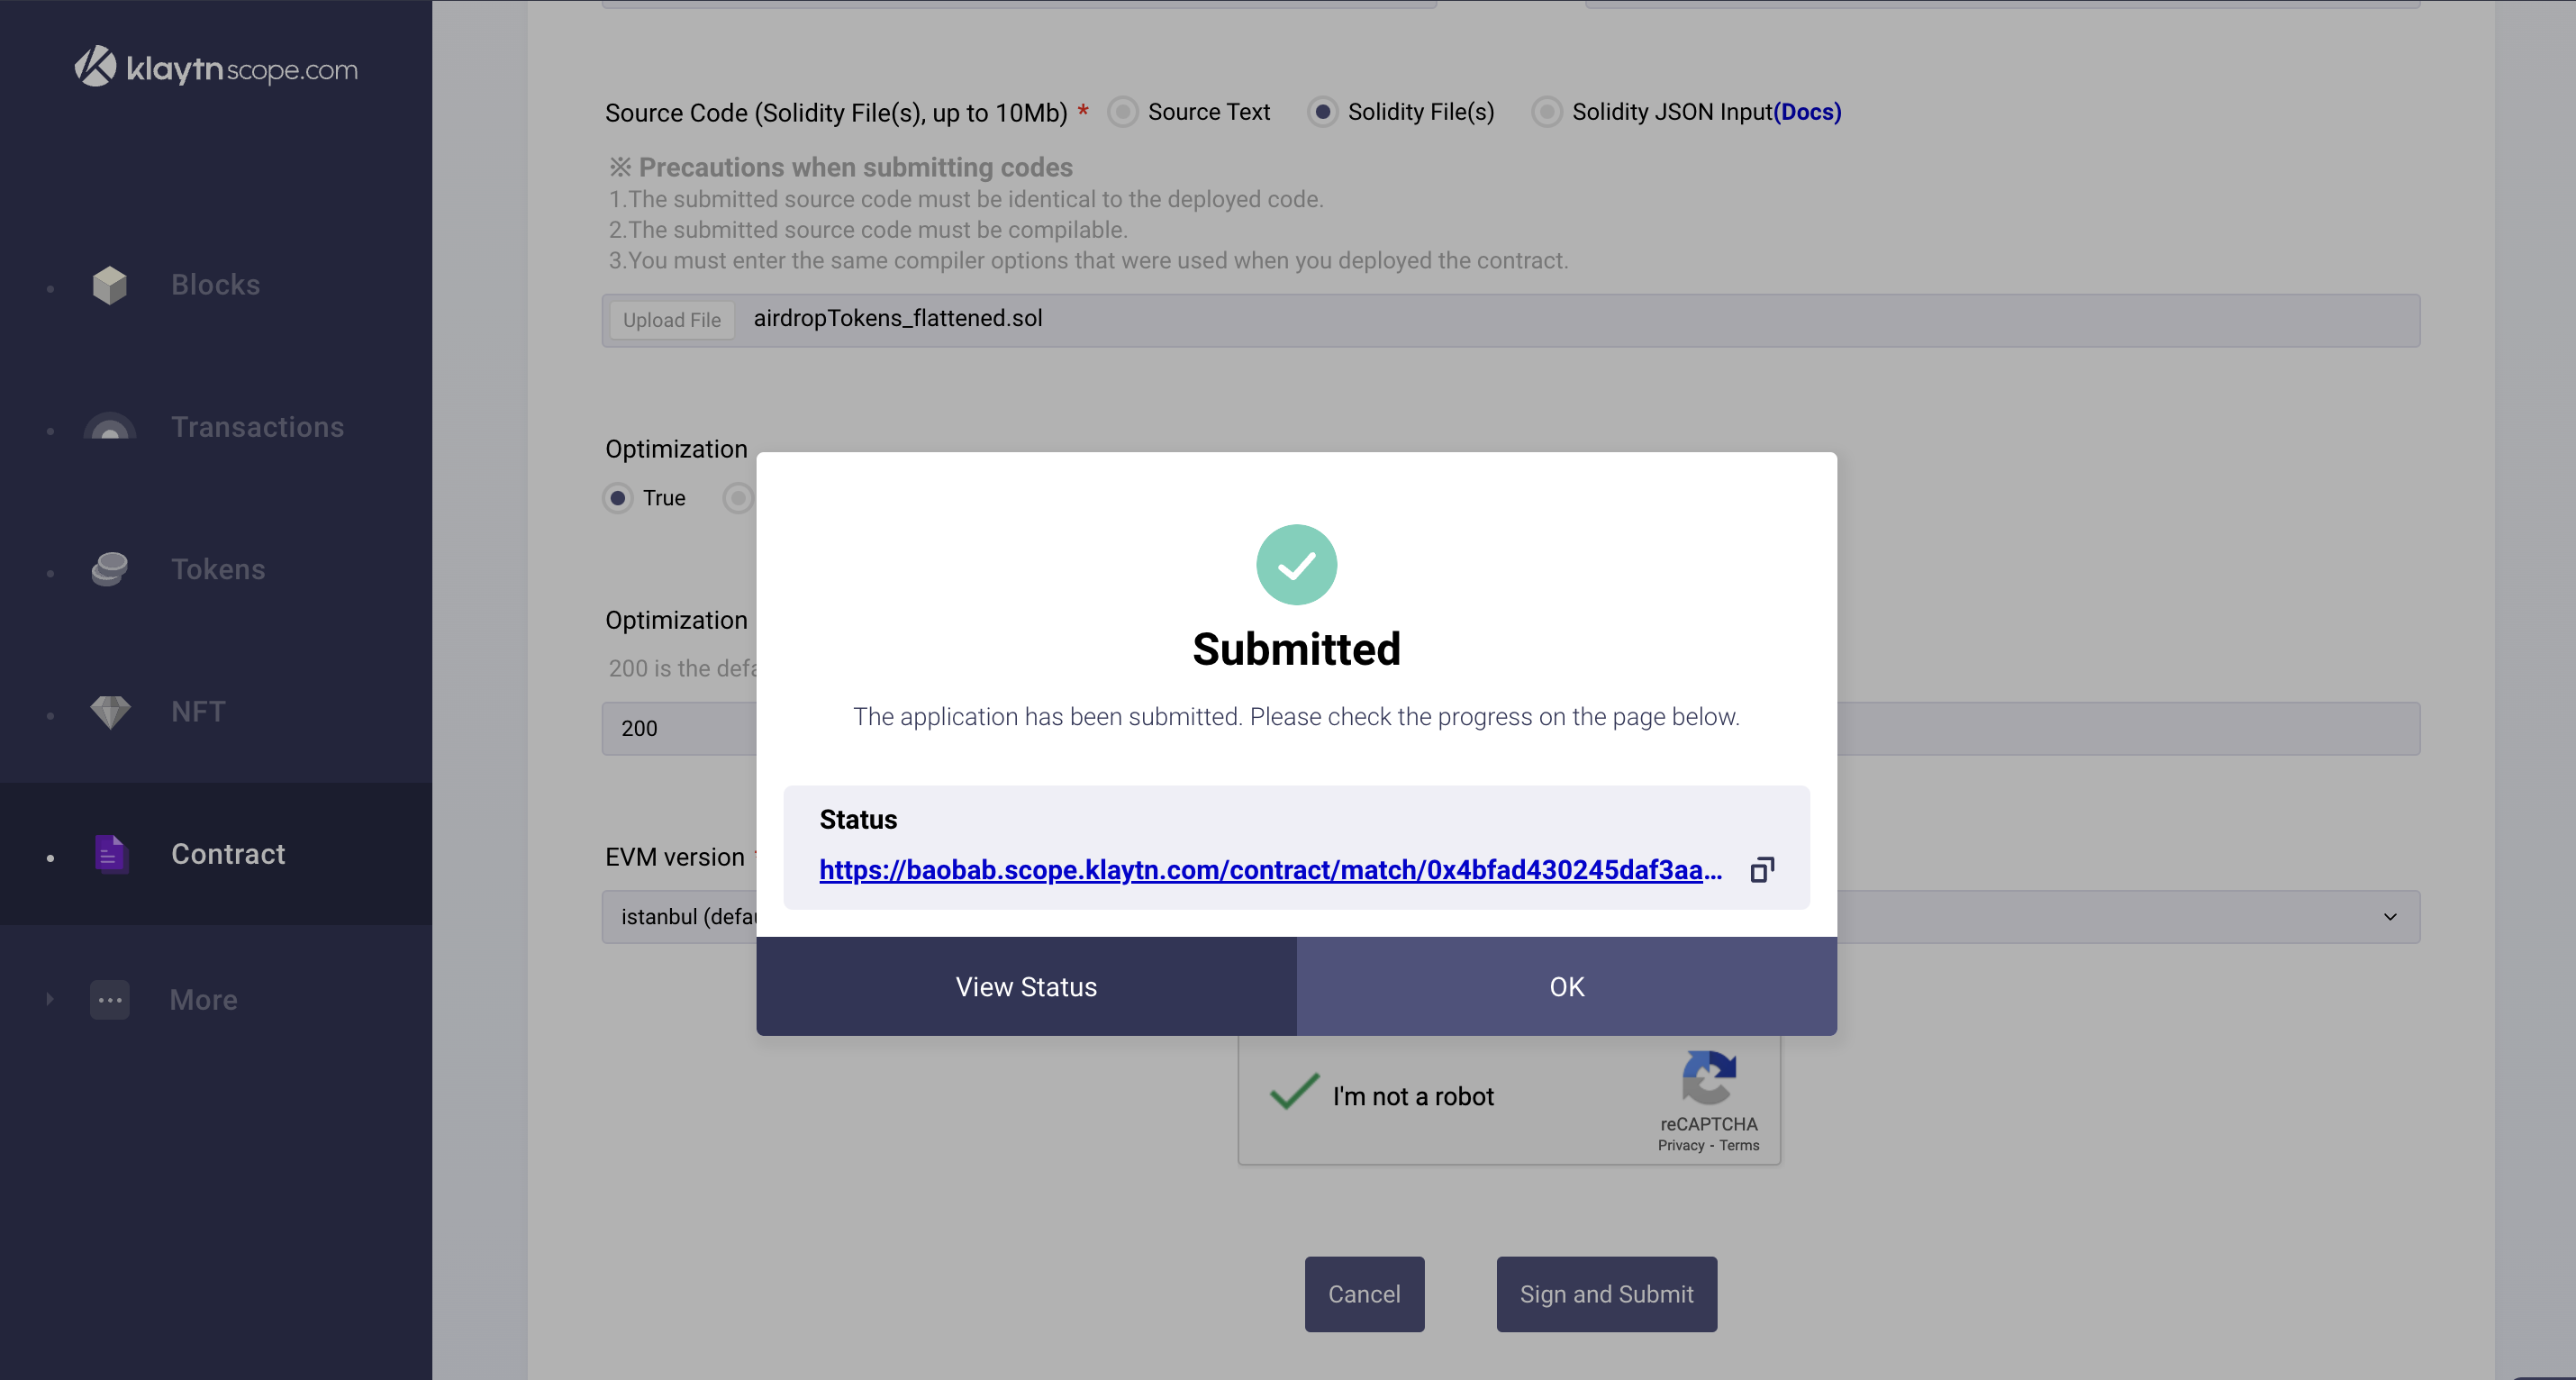Choose the Solidity JSON Input radio option
The image size is (2576, 1380).
(1547, 112)
